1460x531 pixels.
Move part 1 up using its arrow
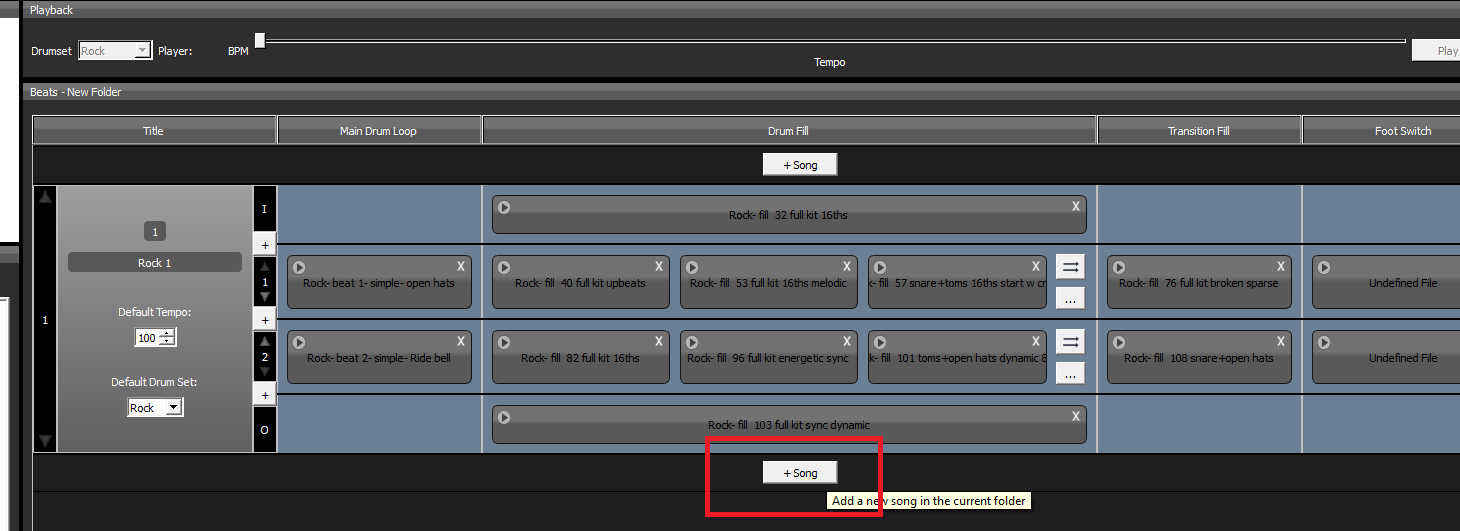pos(265,267)
